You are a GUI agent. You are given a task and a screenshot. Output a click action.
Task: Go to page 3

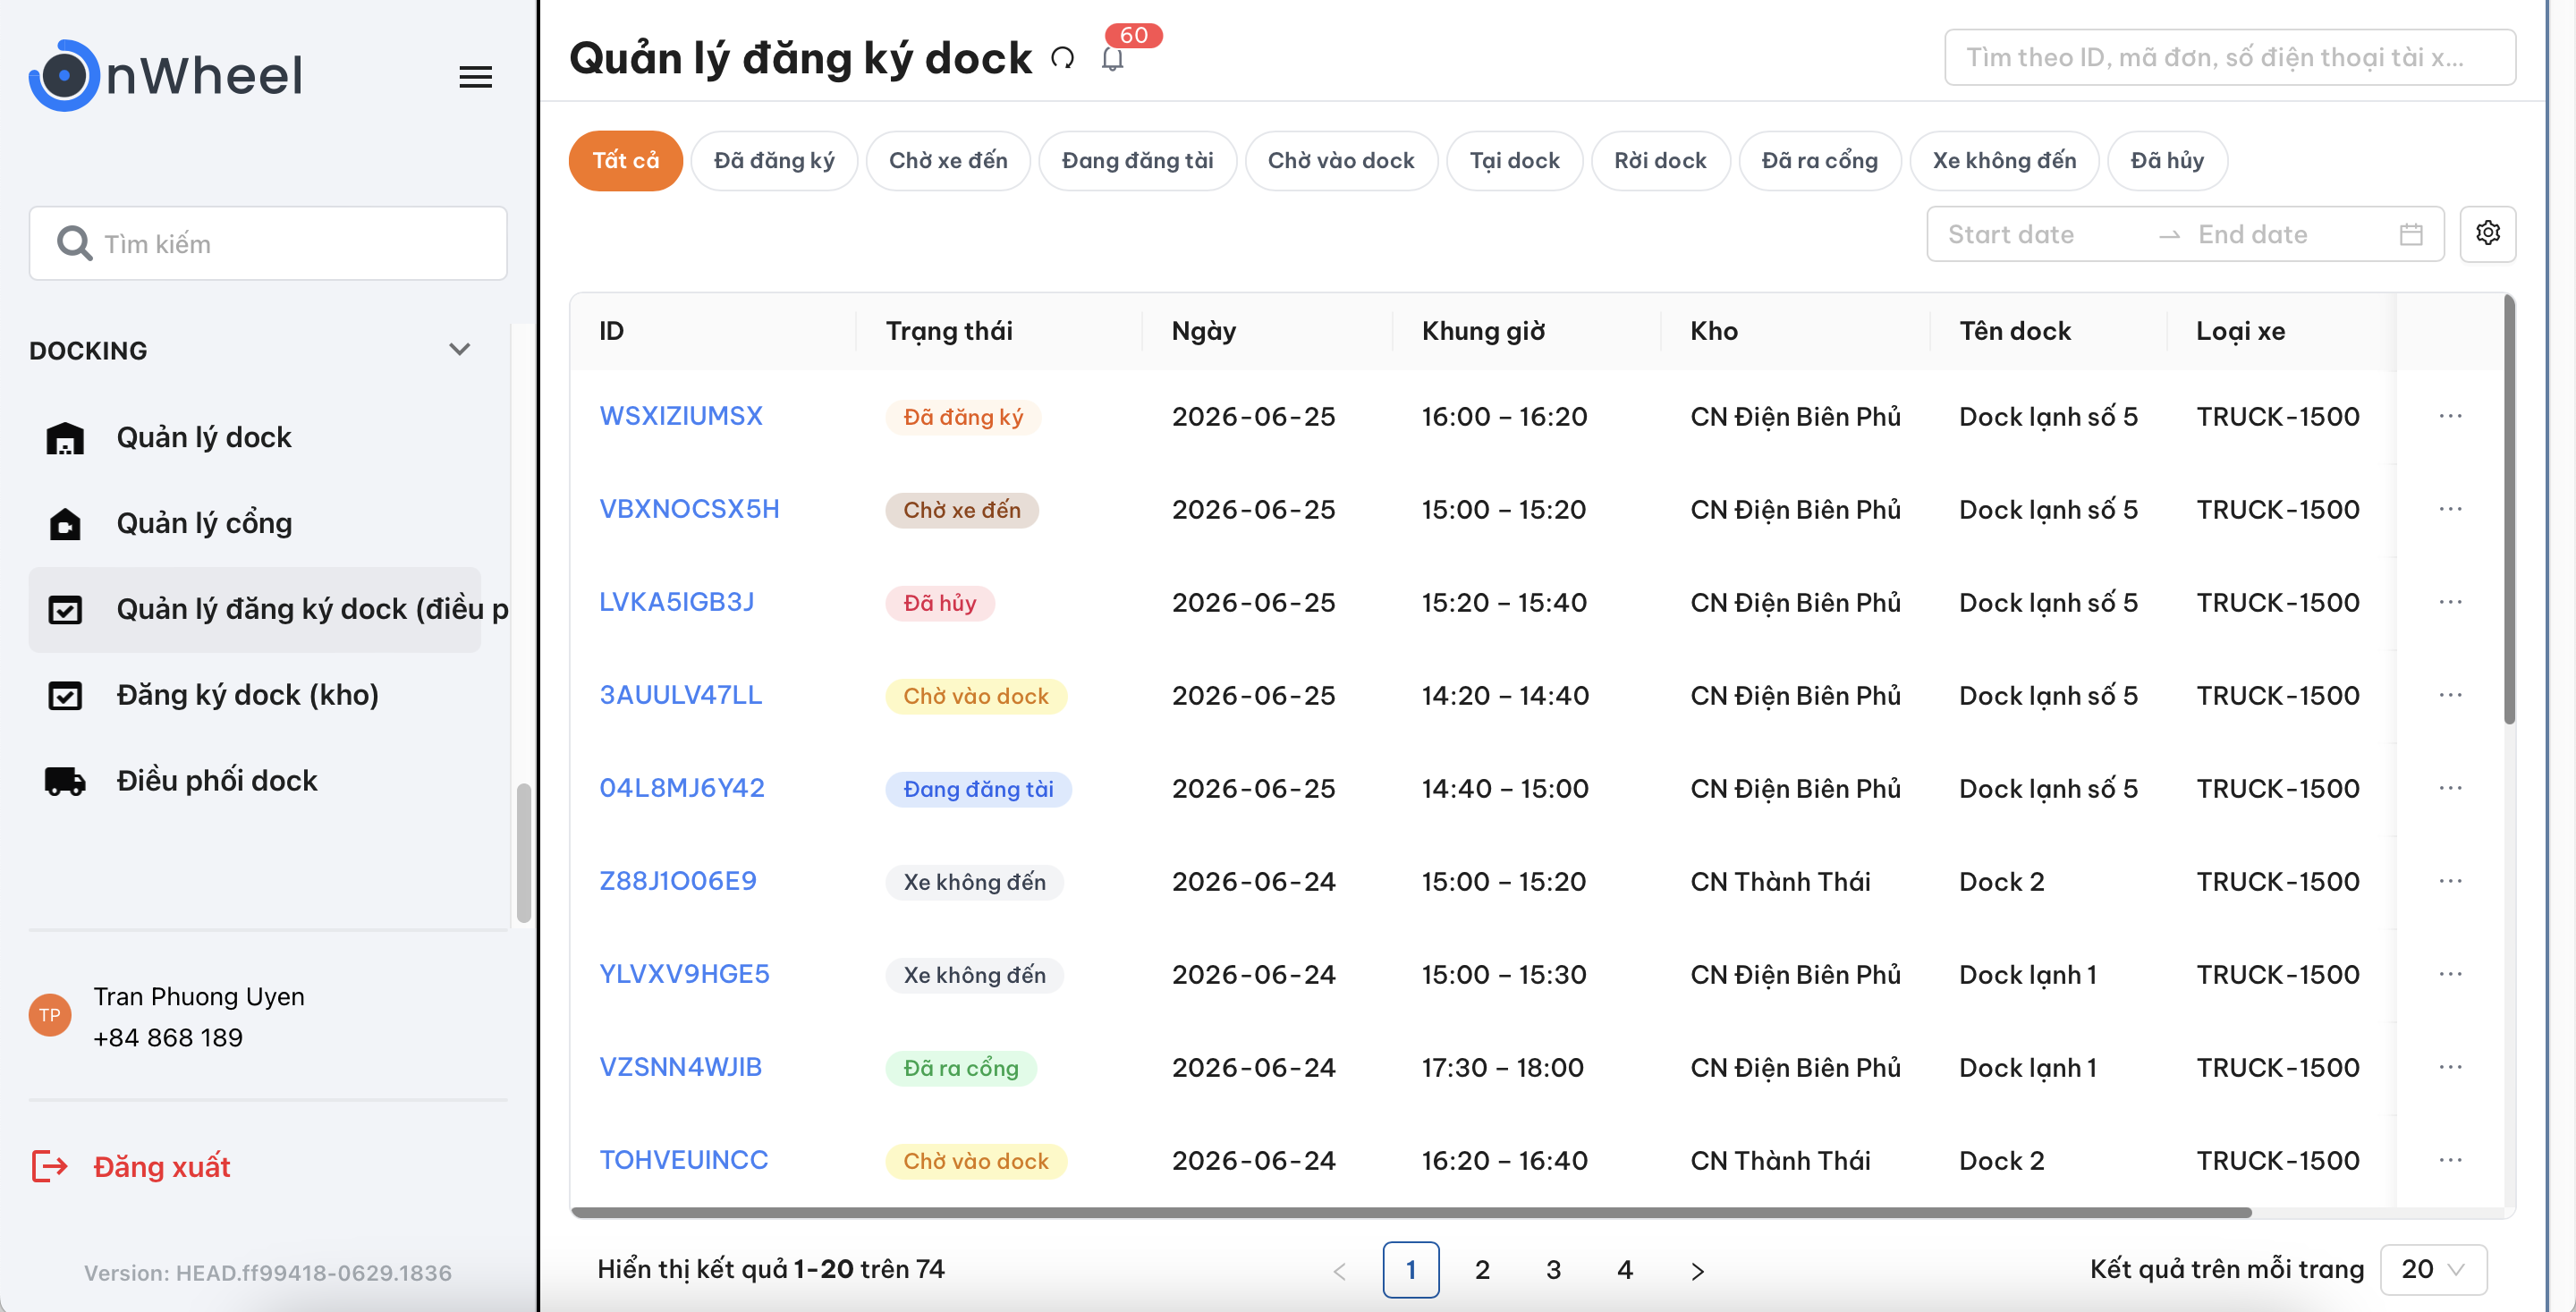1553,1270
